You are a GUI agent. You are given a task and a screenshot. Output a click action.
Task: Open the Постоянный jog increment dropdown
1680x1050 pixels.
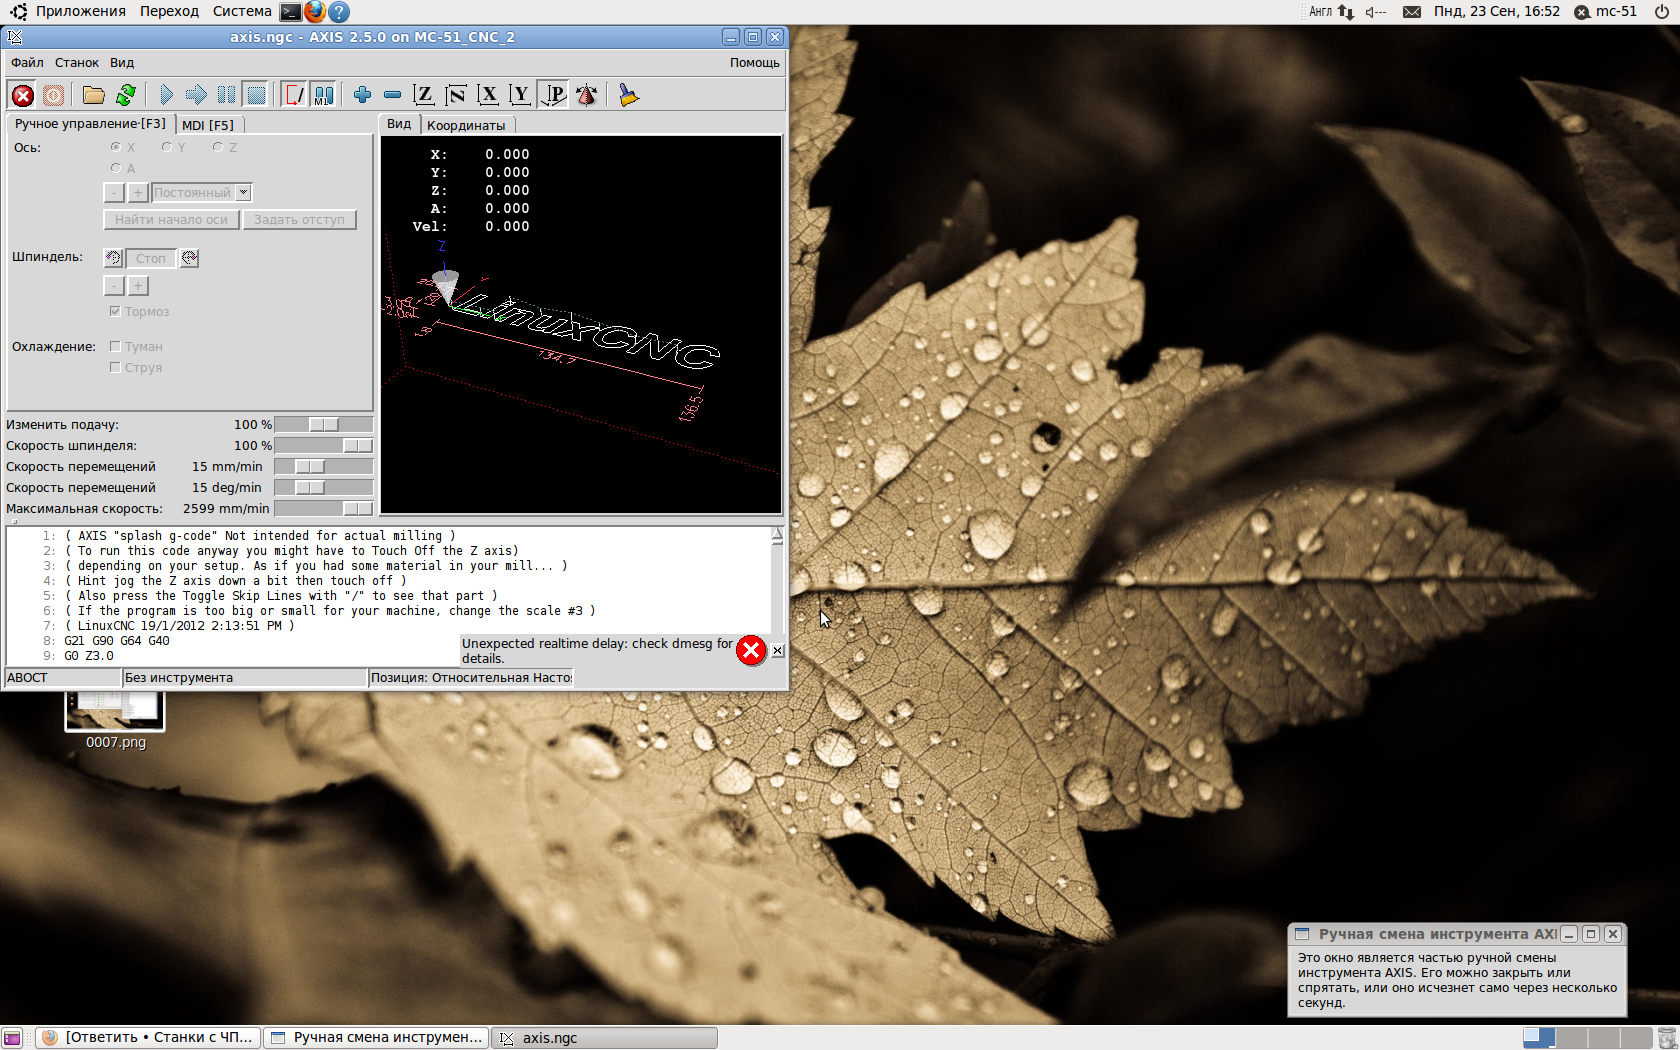pos(243,193)
